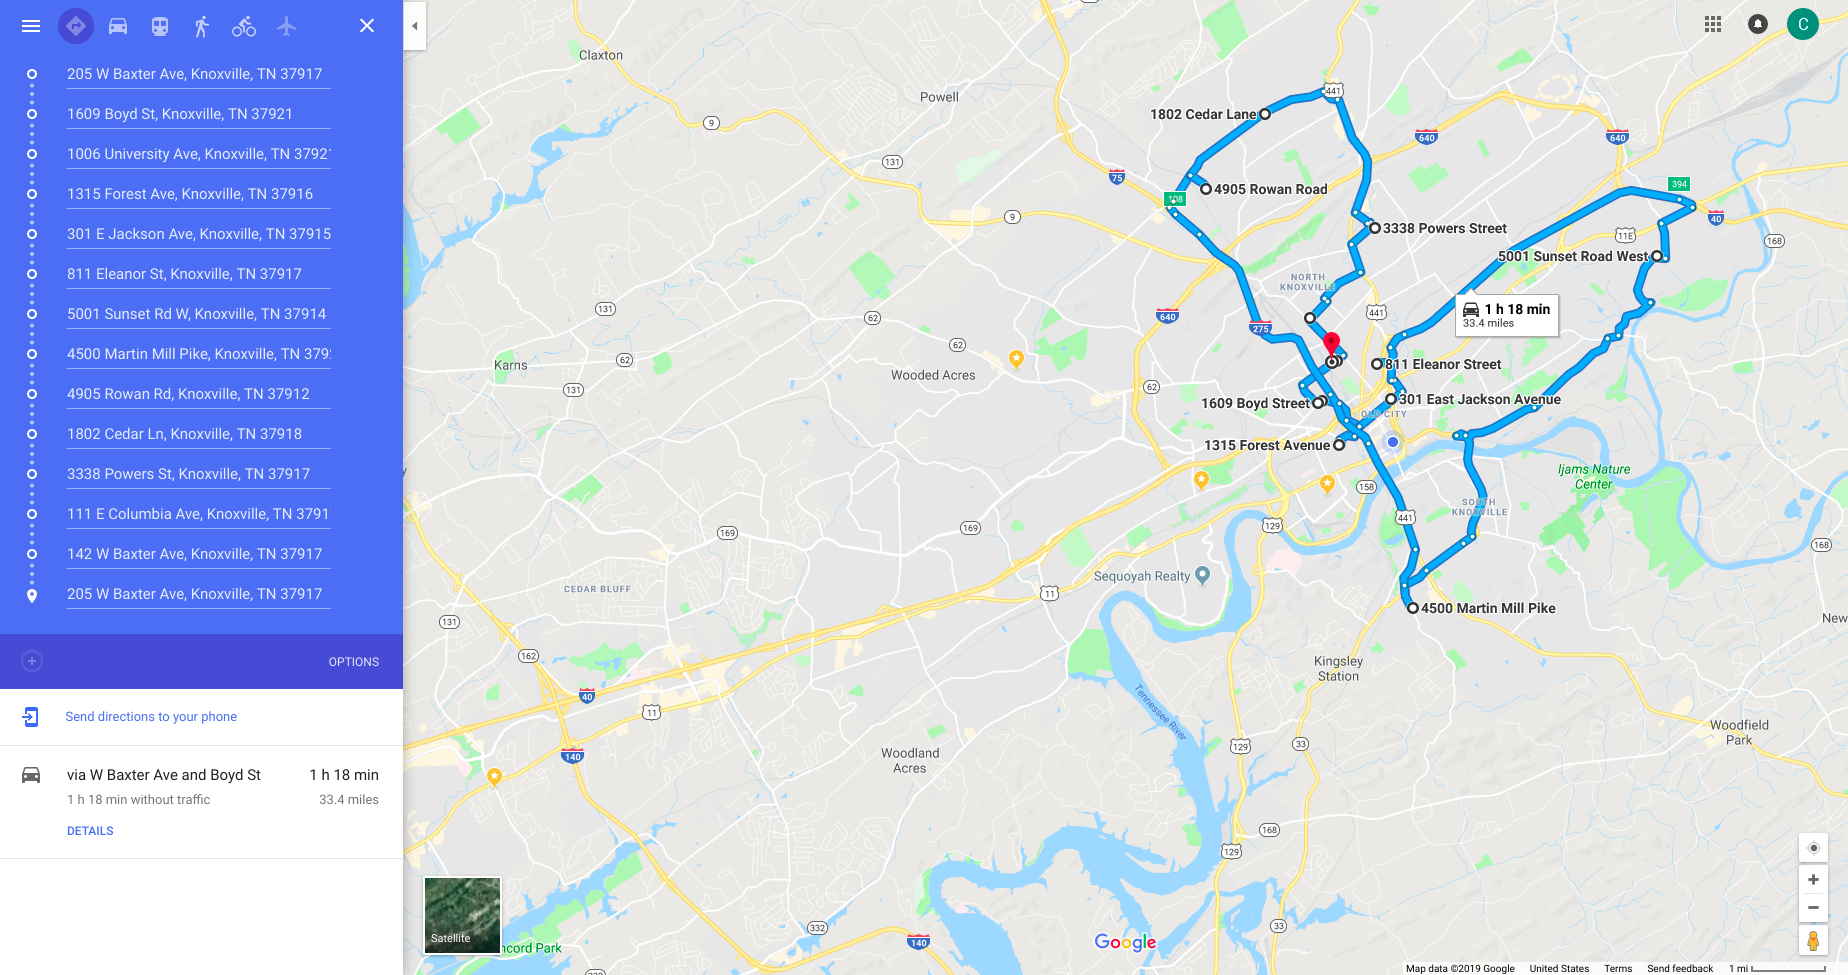1848x975 pixels.
Task: Open notifications bell icon
Action: click(x=1758, y=24)
